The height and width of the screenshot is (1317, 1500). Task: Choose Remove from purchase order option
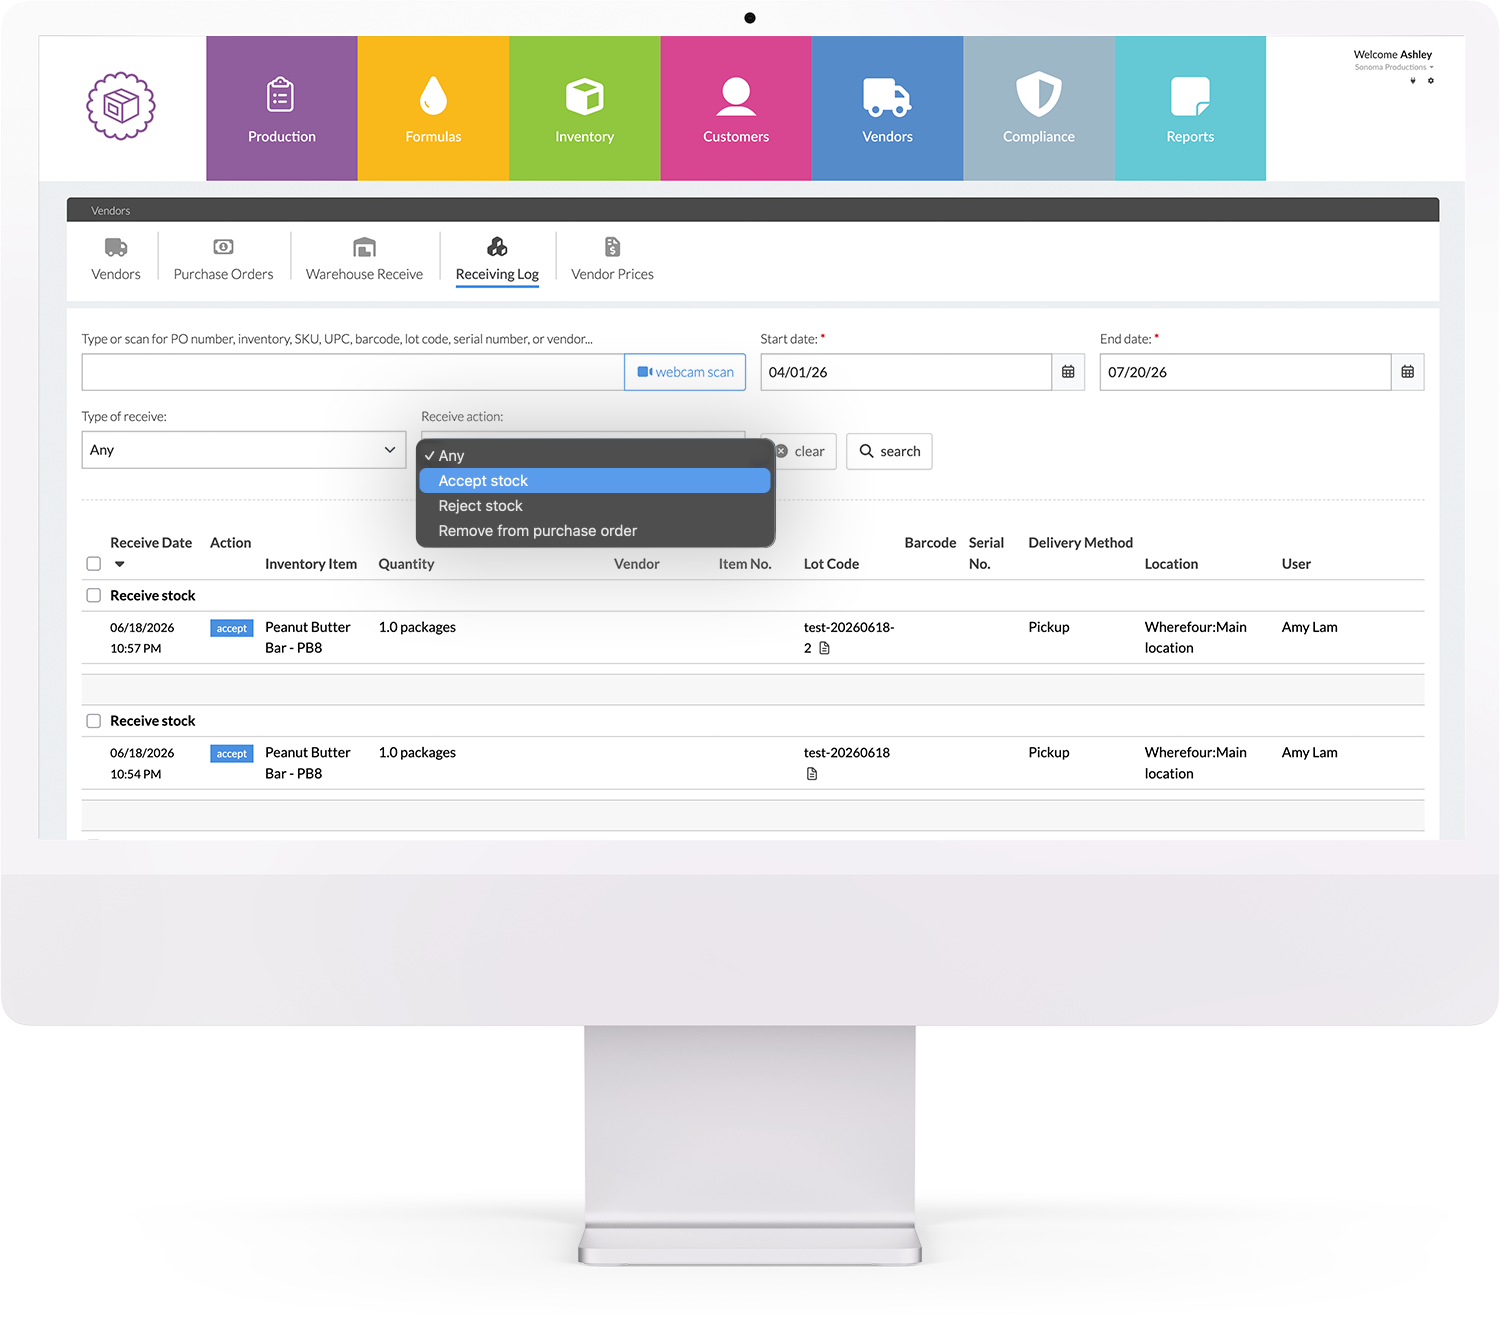point(595,531)
